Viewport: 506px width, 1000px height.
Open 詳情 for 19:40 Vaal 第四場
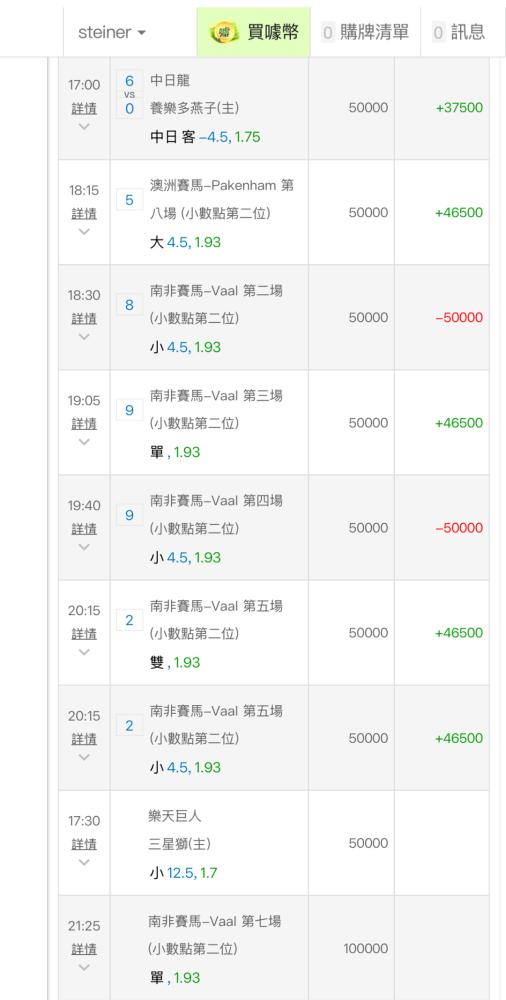click(x=84, y=529)
